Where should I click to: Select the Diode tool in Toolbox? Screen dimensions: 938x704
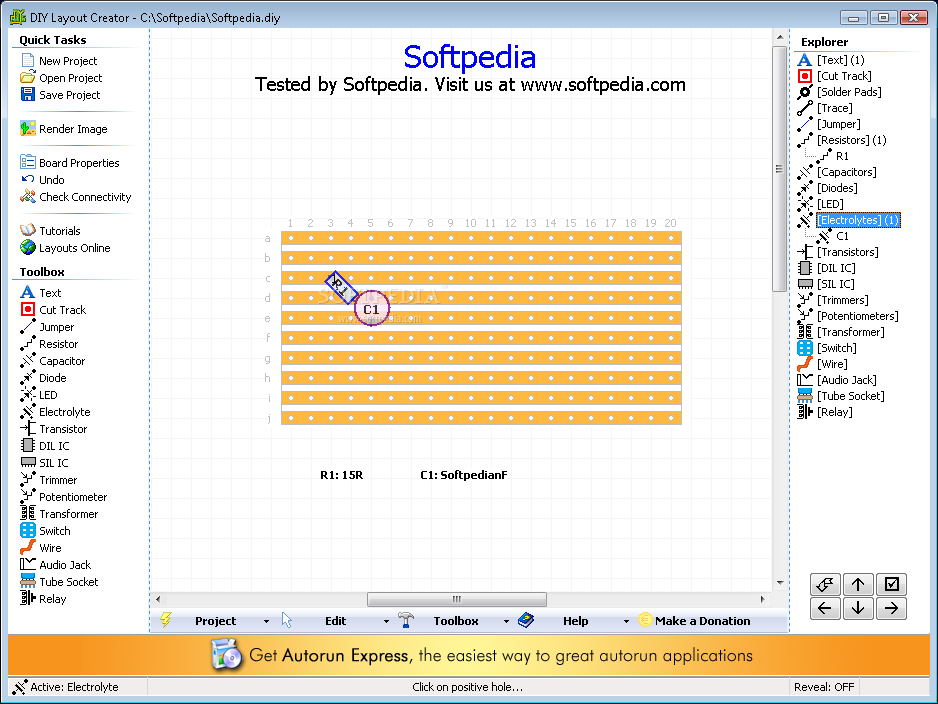coord(43,378)
